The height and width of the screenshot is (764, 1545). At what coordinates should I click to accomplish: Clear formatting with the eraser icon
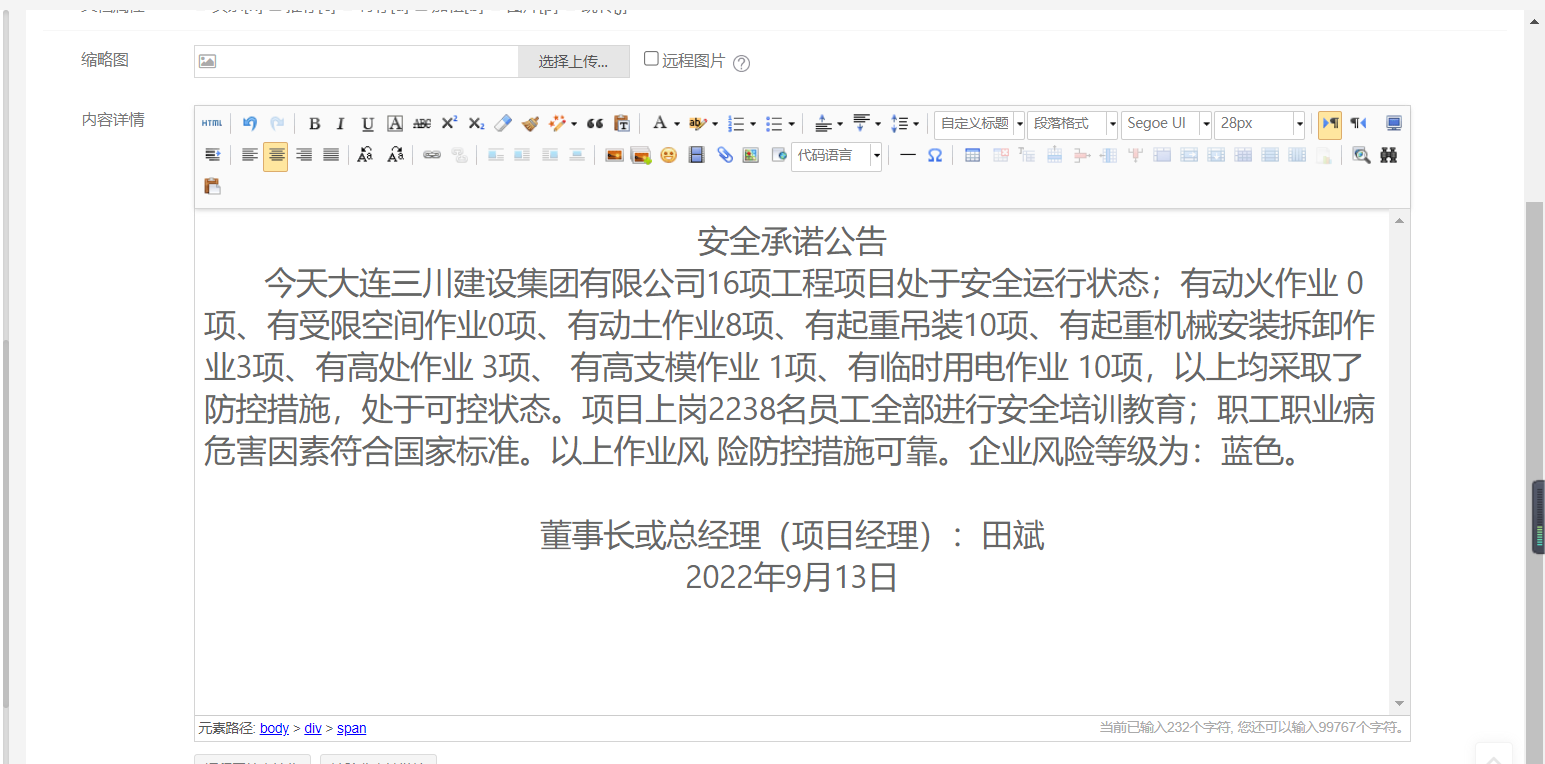click(x=503, y=123)
